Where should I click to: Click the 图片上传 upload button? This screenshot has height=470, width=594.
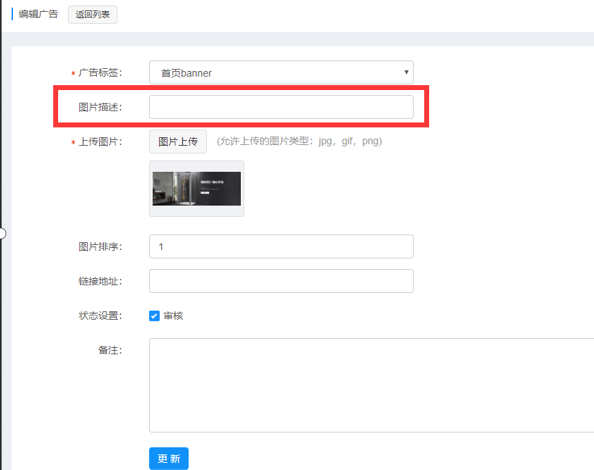point(178,142)
